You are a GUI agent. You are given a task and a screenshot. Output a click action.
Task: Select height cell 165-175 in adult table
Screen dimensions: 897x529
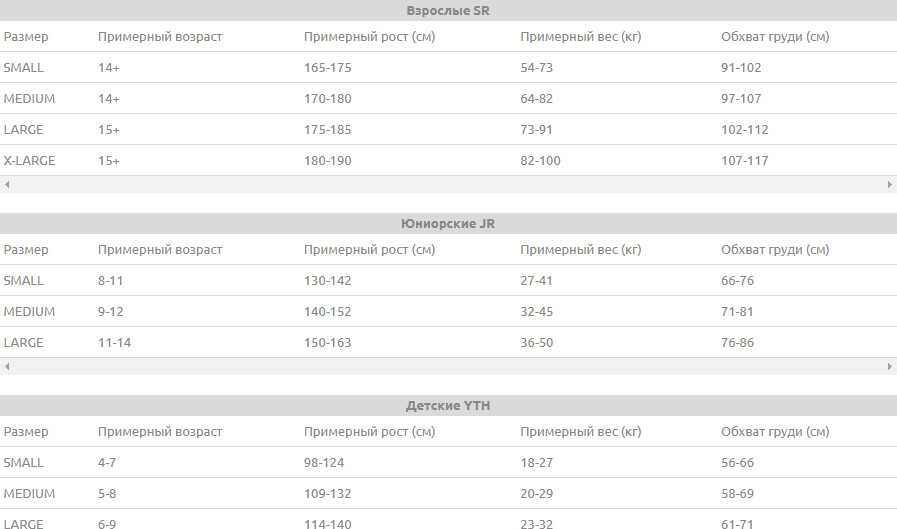click(328, 68)
